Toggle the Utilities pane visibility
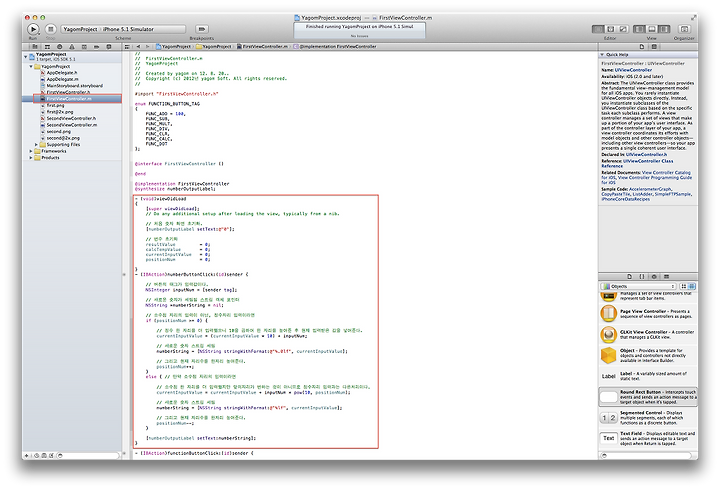This screenshot has height=490, width=720. tap(664, 29)
